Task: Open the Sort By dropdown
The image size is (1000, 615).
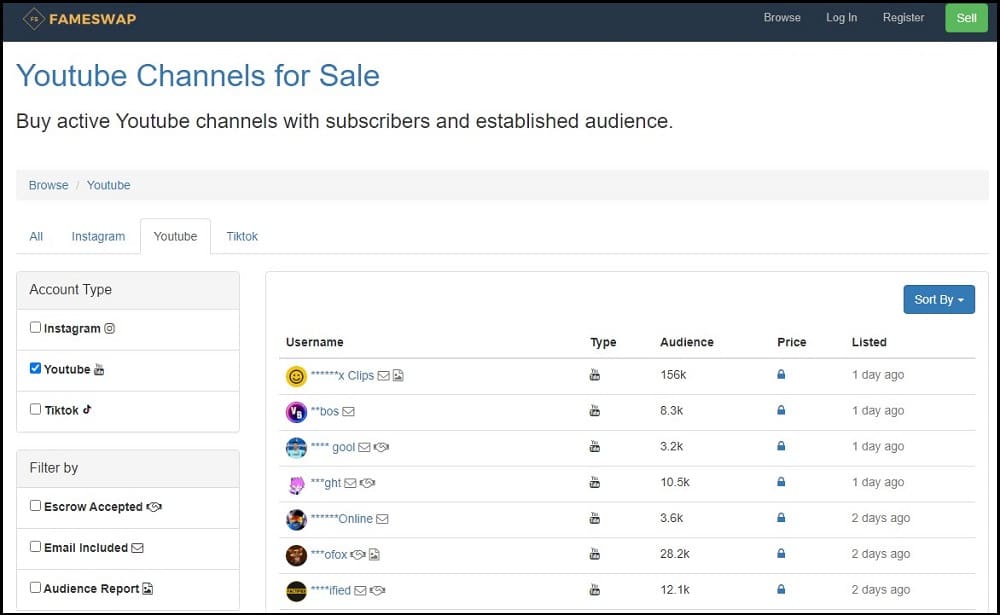Action: click(x=939, y=299)
